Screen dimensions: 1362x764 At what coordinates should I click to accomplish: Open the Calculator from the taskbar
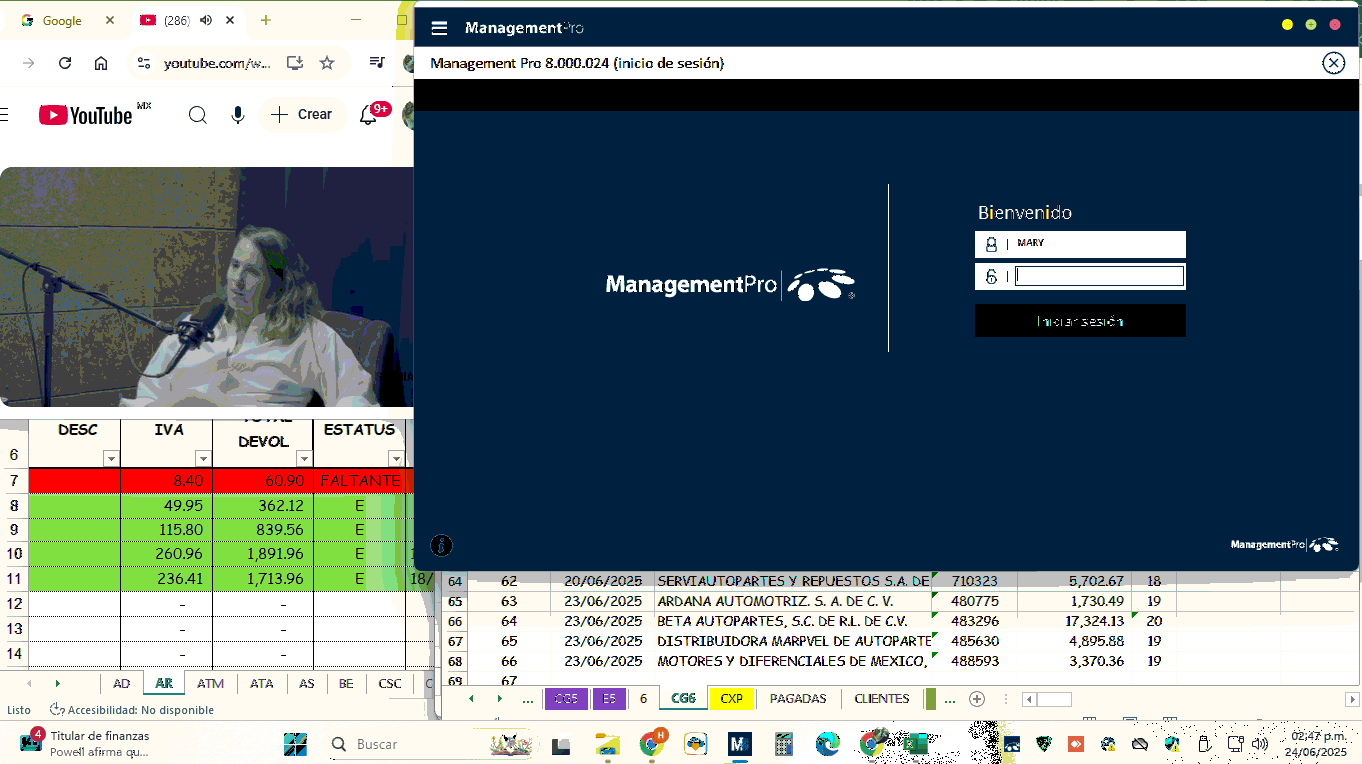[783, 744]
